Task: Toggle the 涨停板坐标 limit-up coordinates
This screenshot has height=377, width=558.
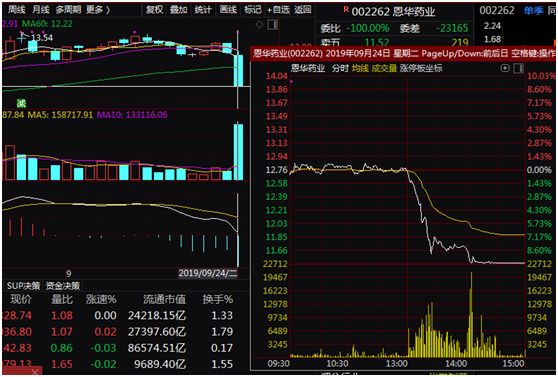Action: tap(421, 68)
